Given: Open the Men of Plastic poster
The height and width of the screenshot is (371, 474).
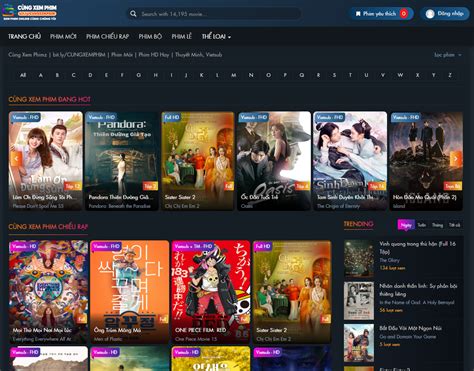Looking at the screenshot, I should coord(130,292).
